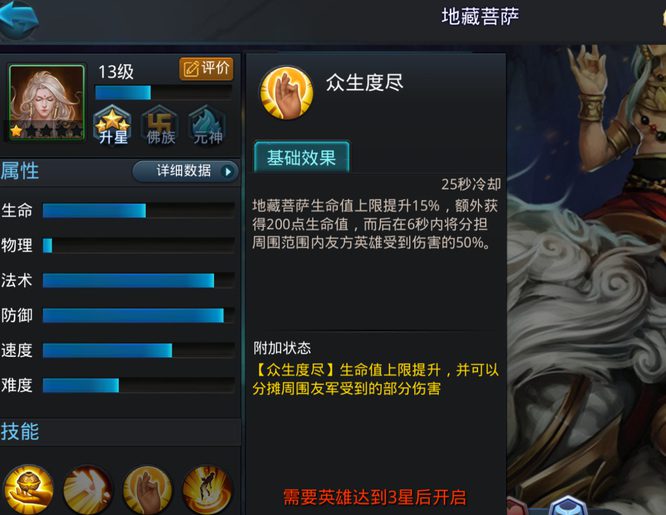Click the hero portrait thumbnail
666x515 pixels.
46,102
